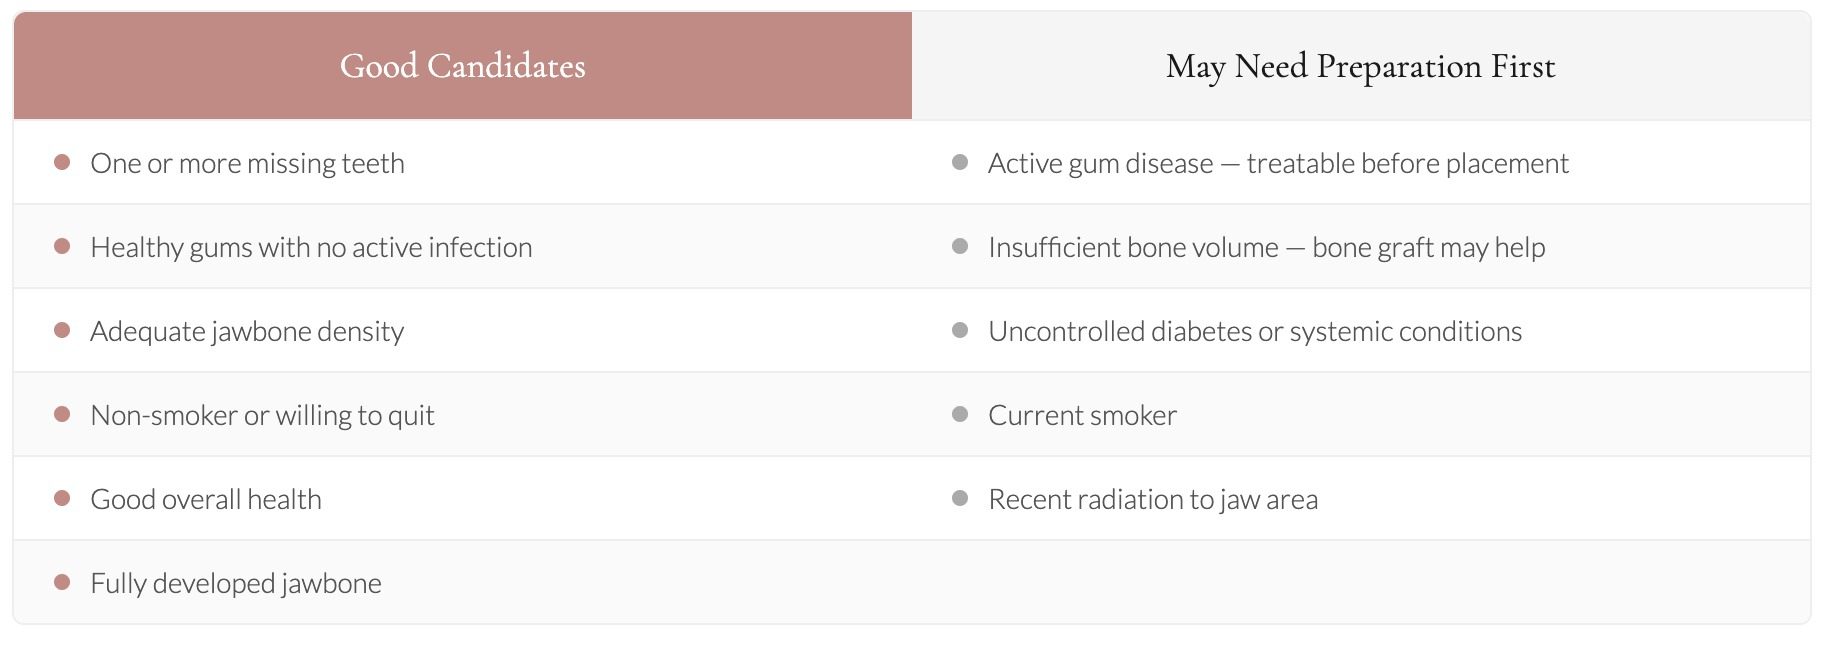Screen dimensions: 1822x650
Task: Select the One or more missing teeth text
Action: 247,163
